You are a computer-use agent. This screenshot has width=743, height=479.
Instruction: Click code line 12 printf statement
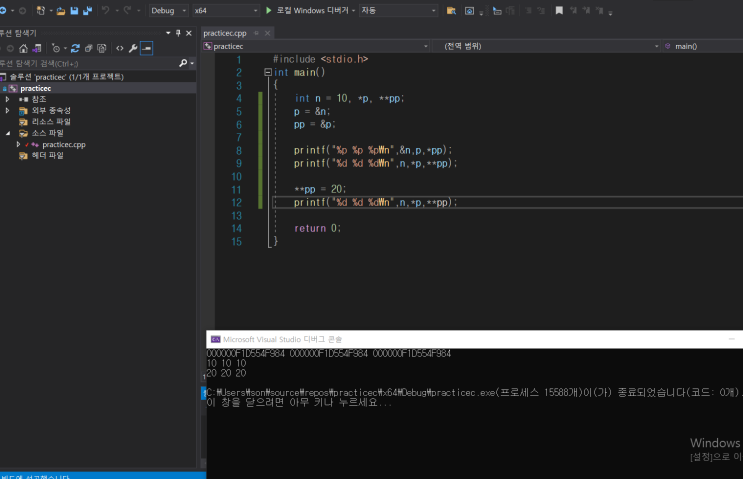click(375, 202)
